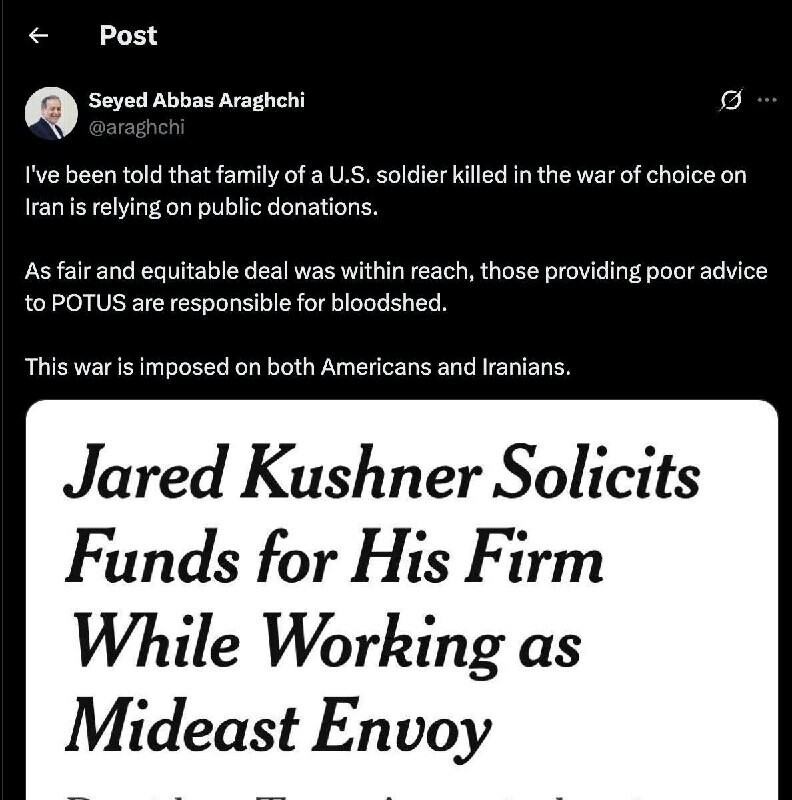The width and height of the screenshot is (792, 800).
Task: Click the display name Seyed Abbas Araghchi
Action: click(x=196, y=100)
